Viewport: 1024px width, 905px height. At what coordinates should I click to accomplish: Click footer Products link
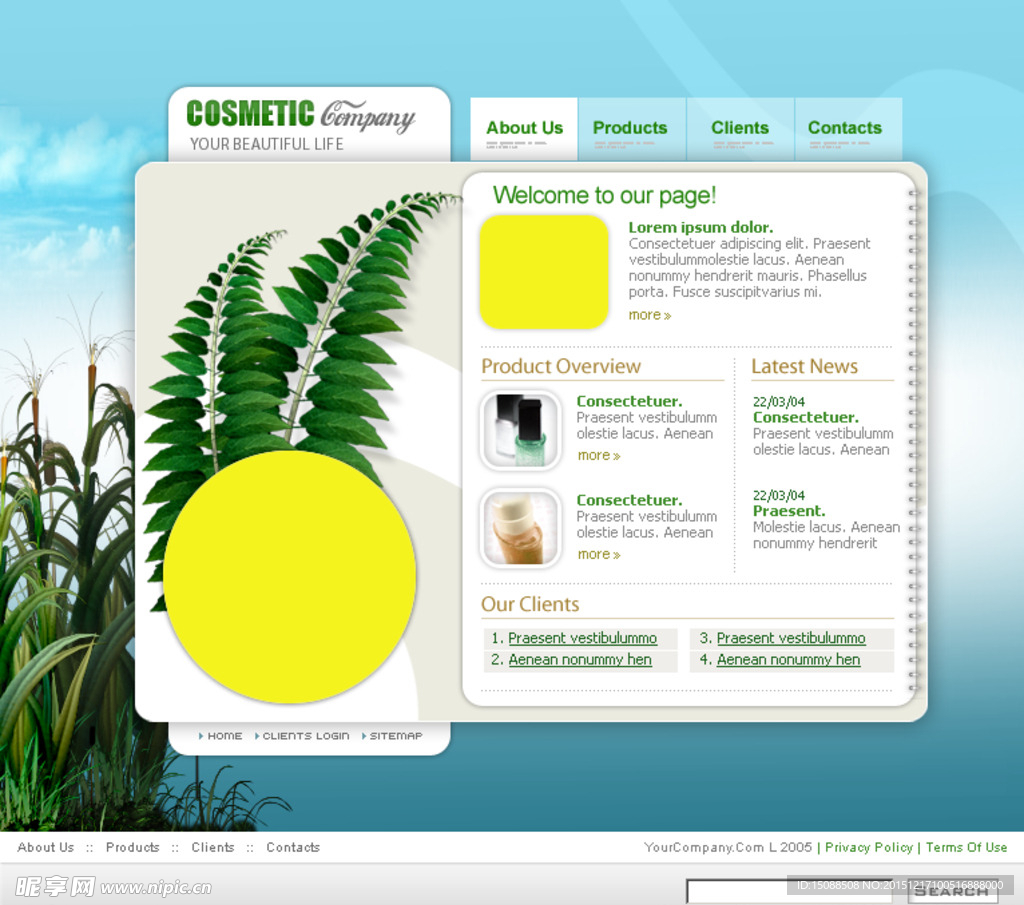pos(133,847)
